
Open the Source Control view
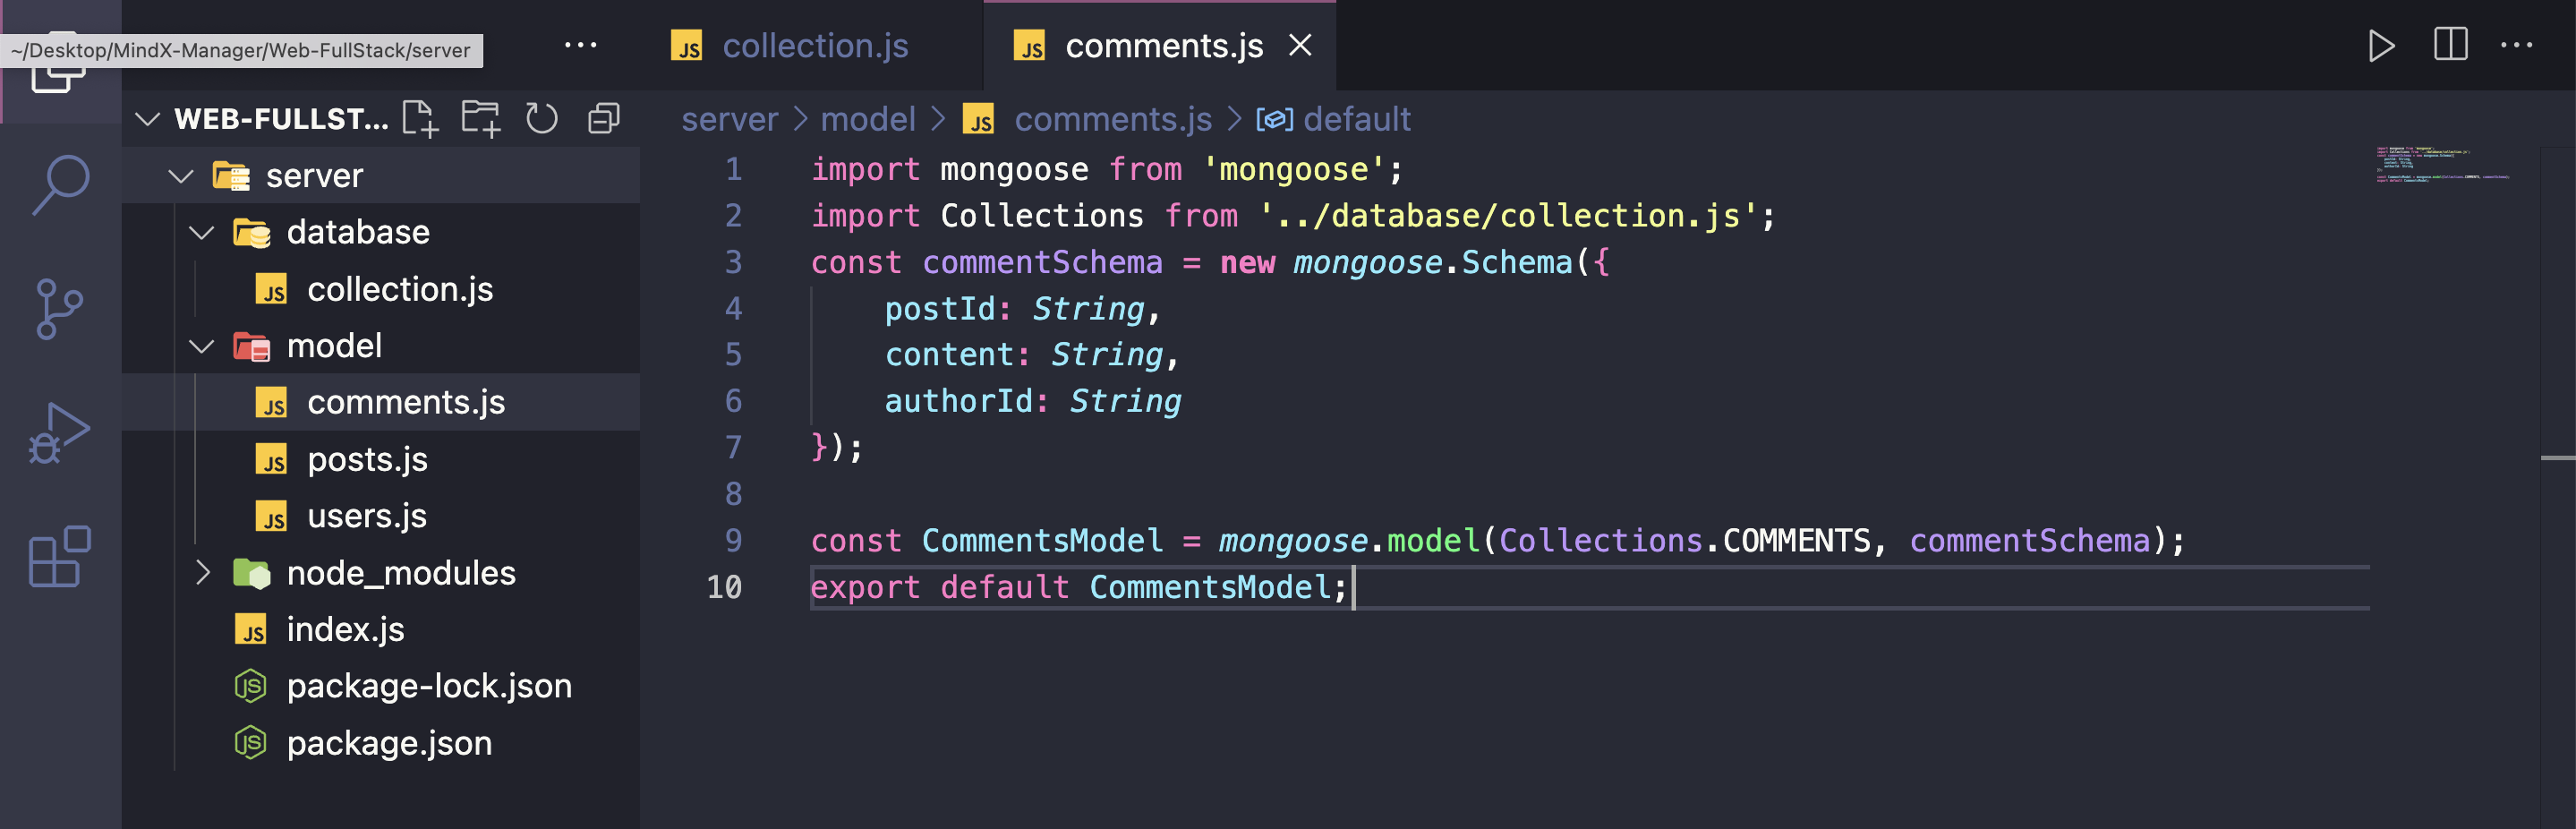click(60, 308)
